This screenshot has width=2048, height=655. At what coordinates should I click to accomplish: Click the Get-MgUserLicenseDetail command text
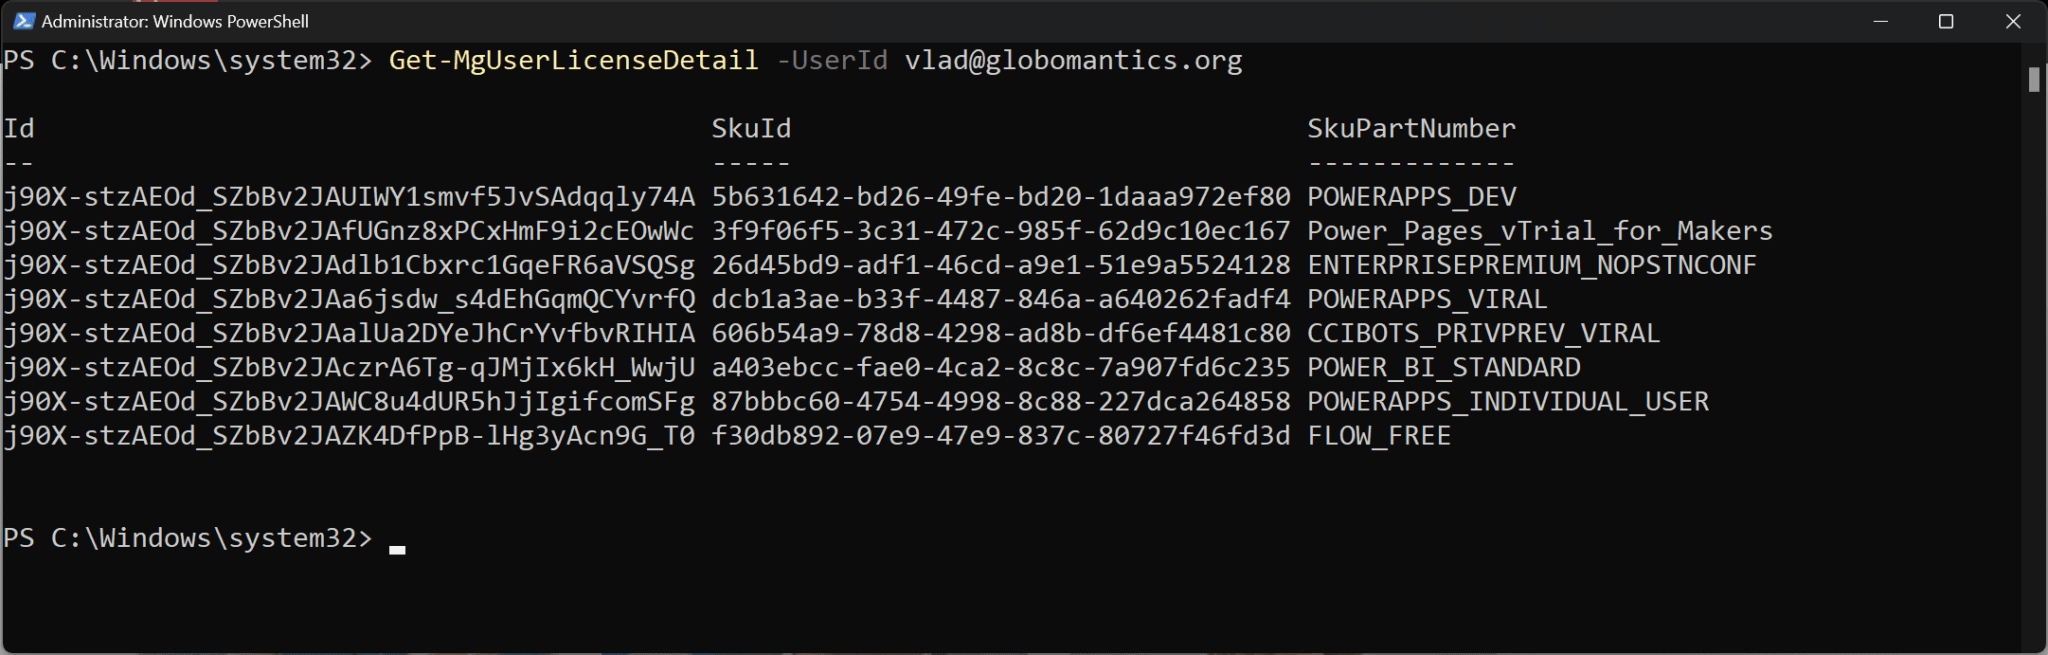[x=573, y=61]
